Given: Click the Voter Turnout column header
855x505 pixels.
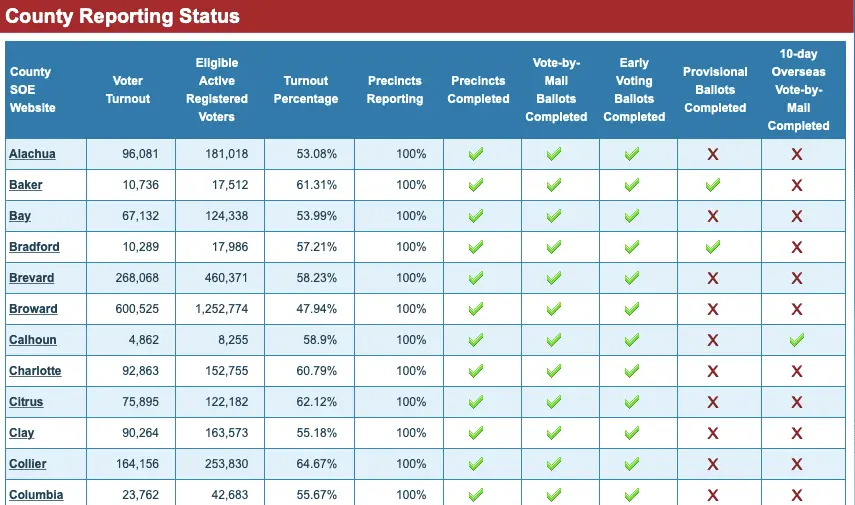Looking at the screenshot, I should coord(128,90).
